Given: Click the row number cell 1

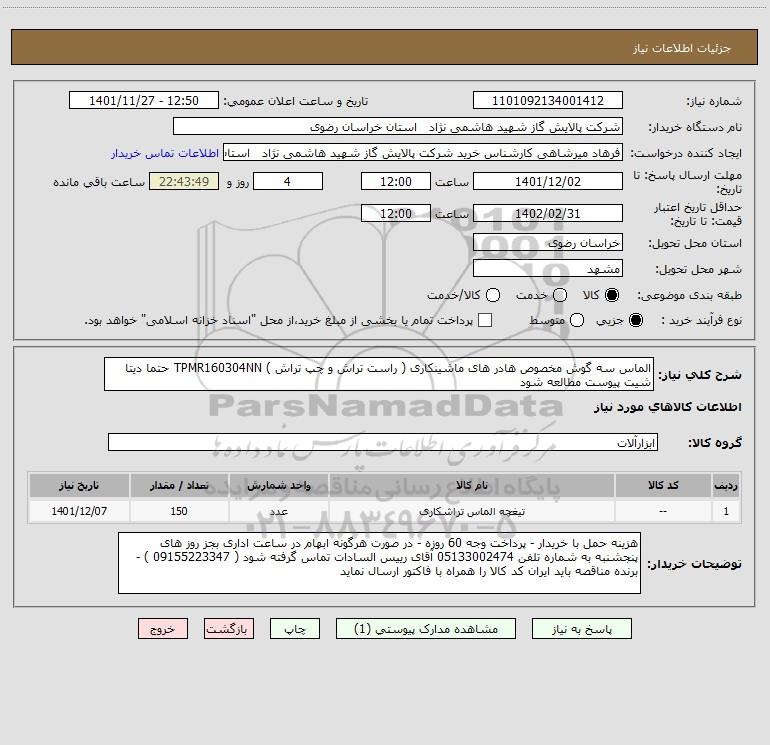Looking at the screenshot, I should [726, 511].
